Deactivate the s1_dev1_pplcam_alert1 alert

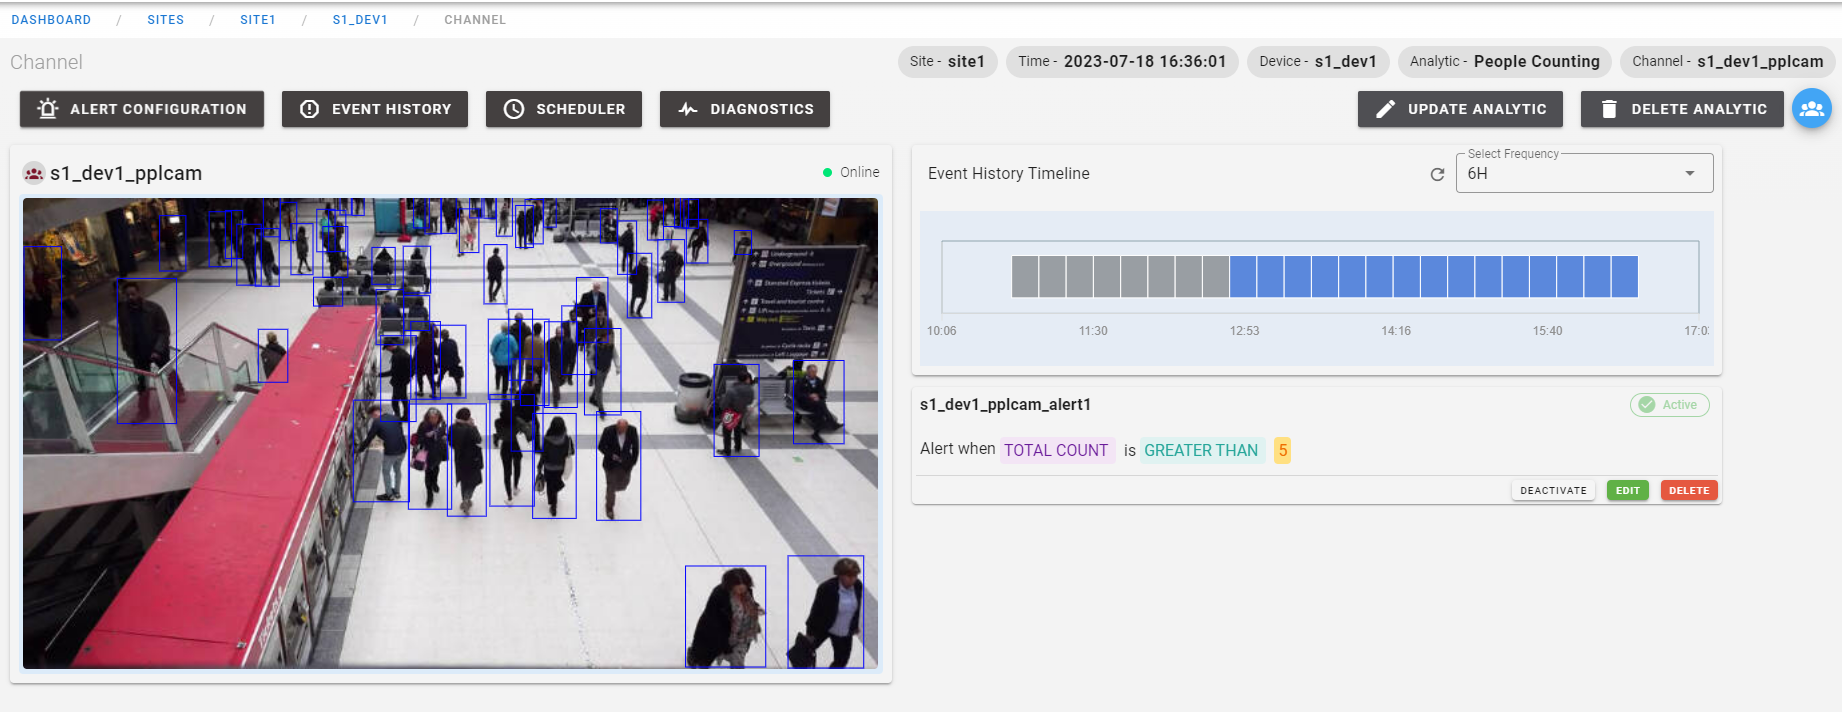[x=1553, y=490]
